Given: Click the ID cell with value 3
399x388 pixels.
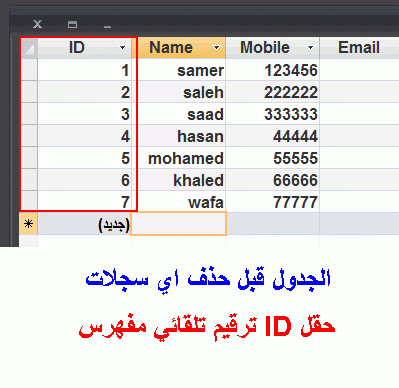Looking at the screenshot, I should point(85,114).
